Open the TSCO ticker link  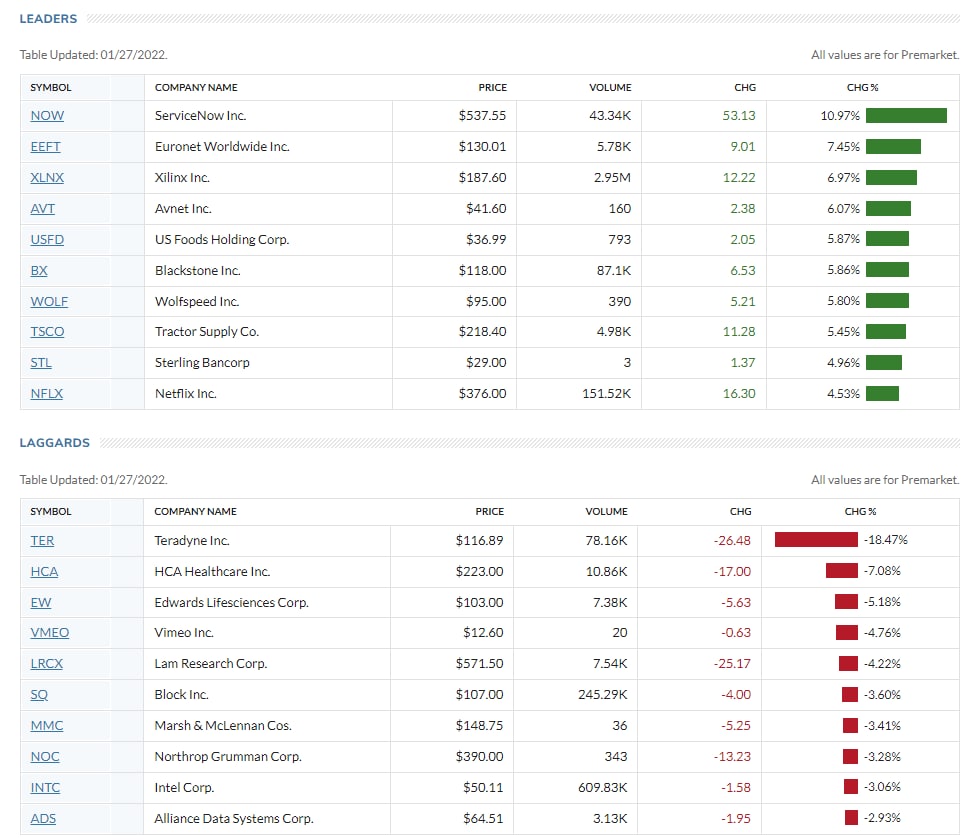click(47, 331)
